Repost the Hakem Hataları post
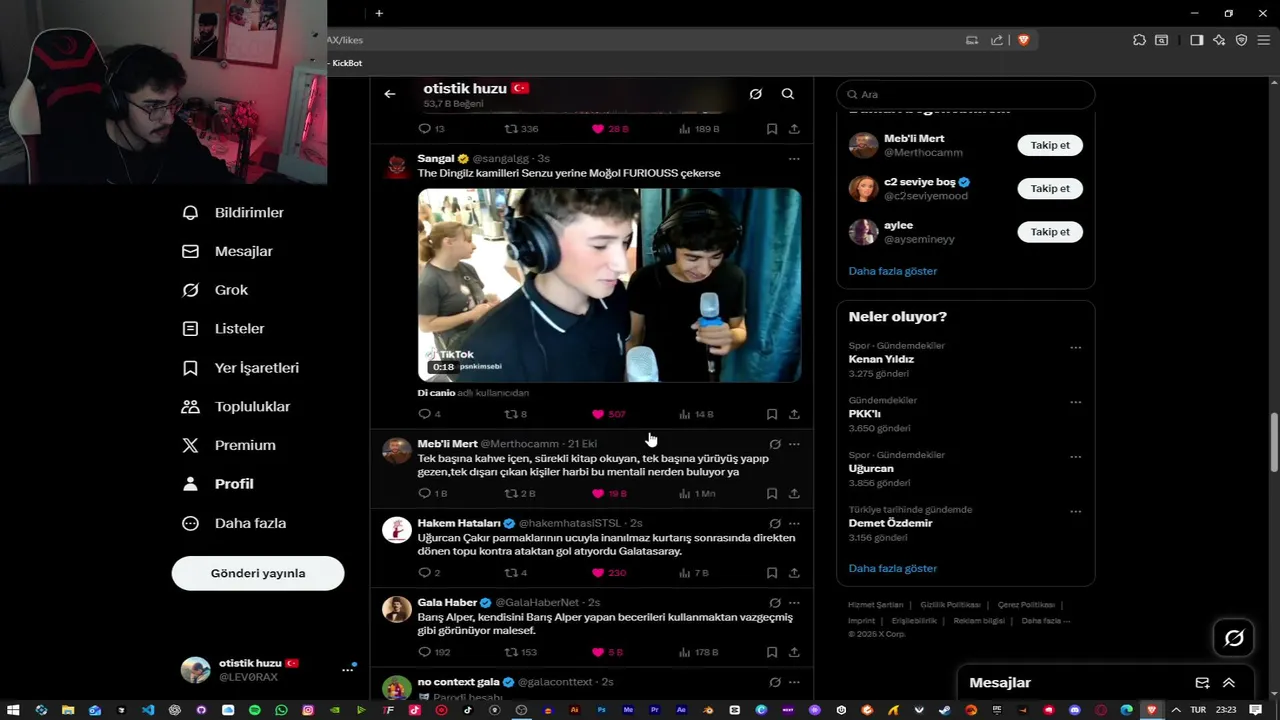This screenshot has width=1280, height=720. (510, 573)
